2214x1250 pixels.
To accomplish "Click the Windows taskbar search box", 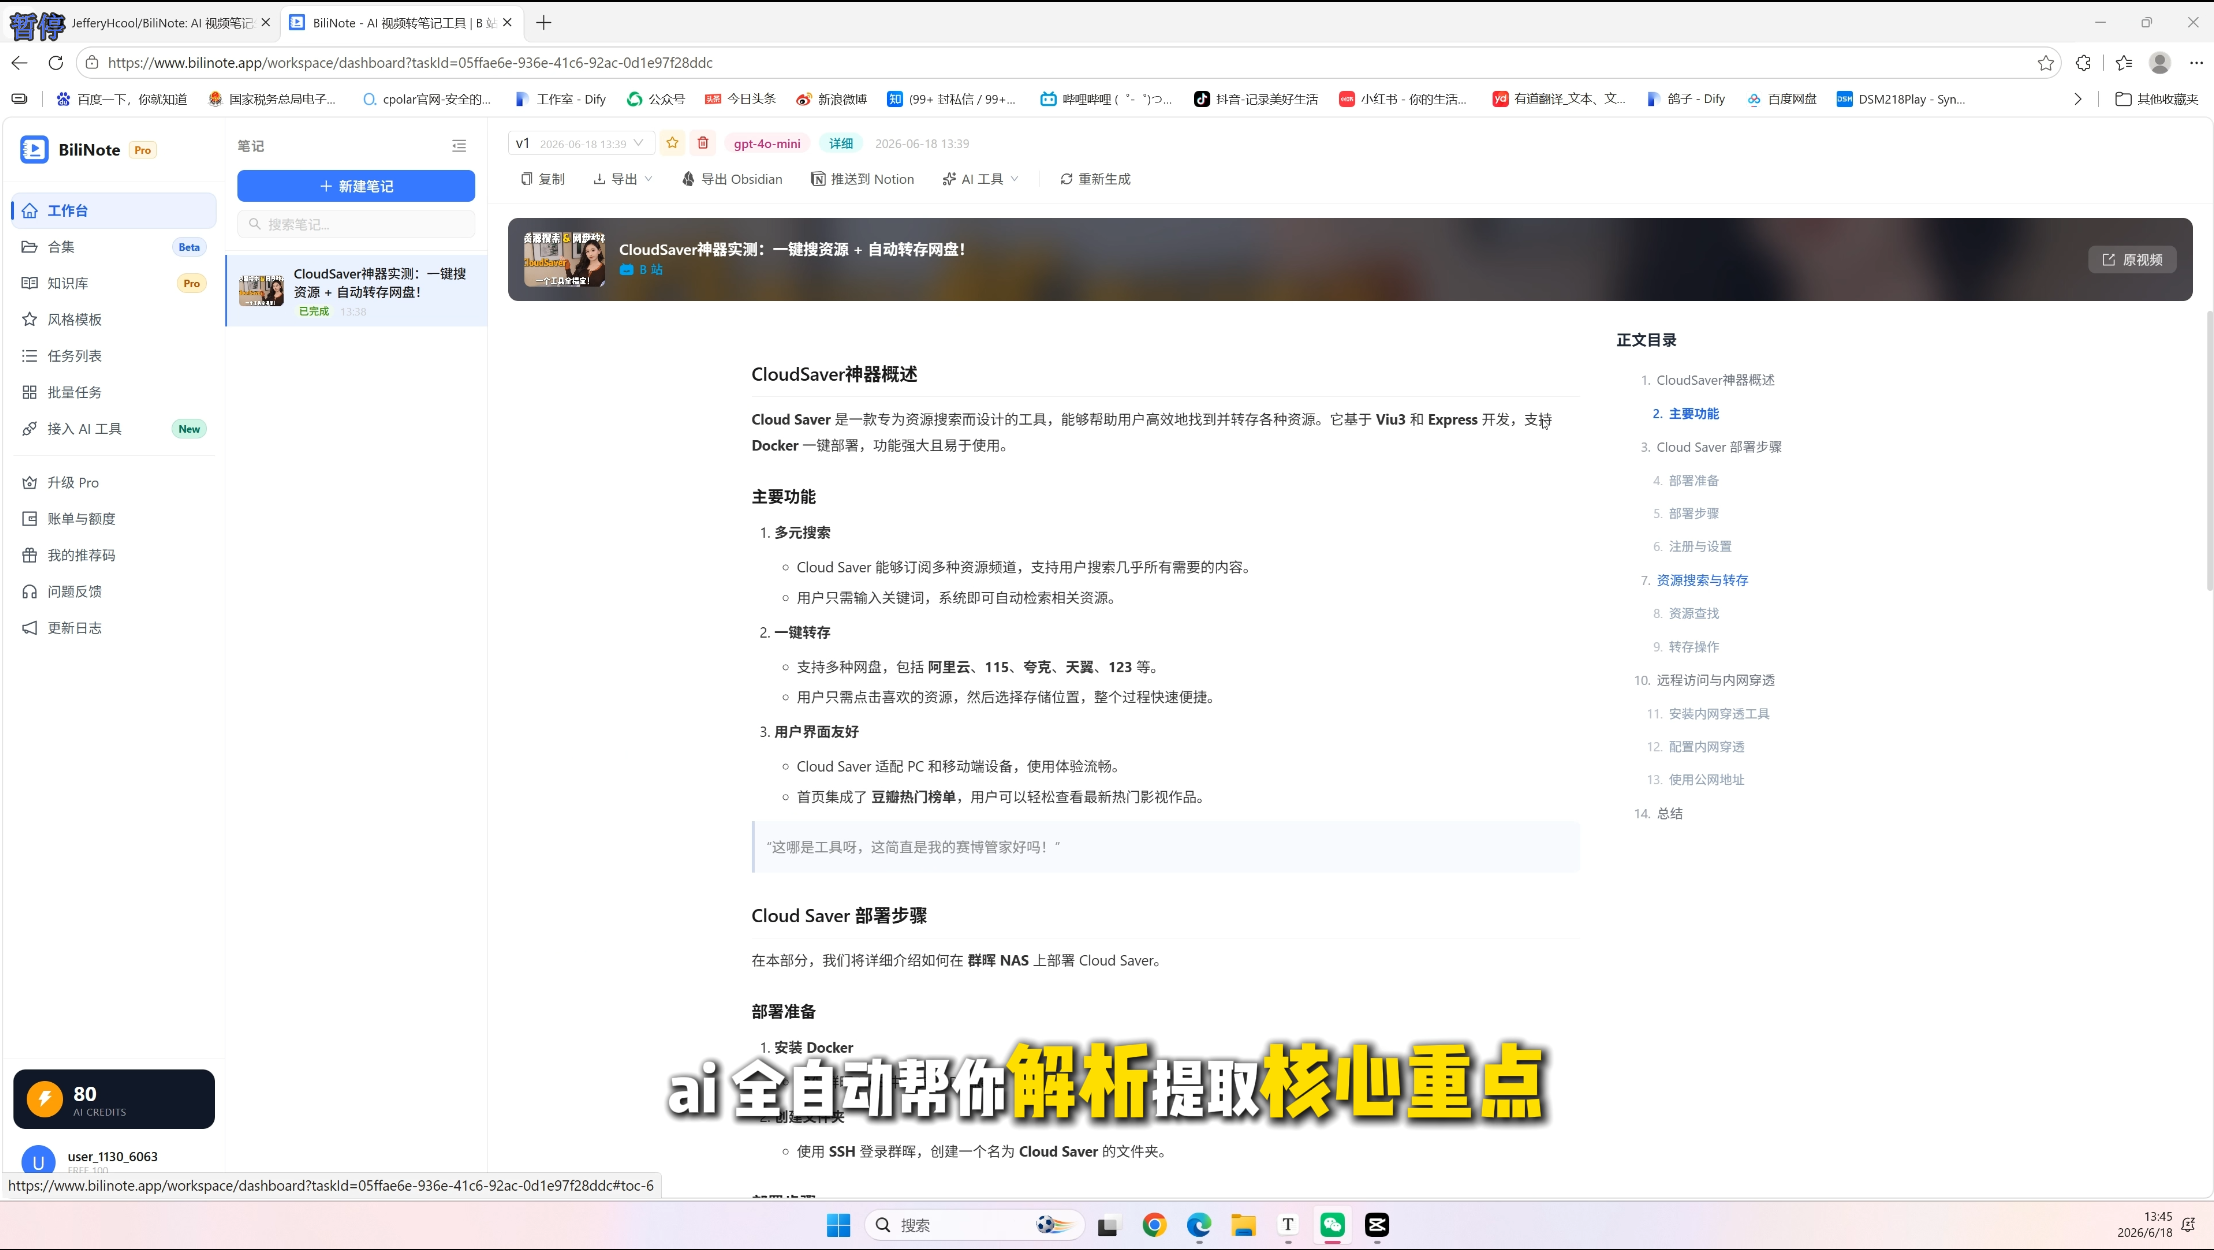I will (975, 1225).
